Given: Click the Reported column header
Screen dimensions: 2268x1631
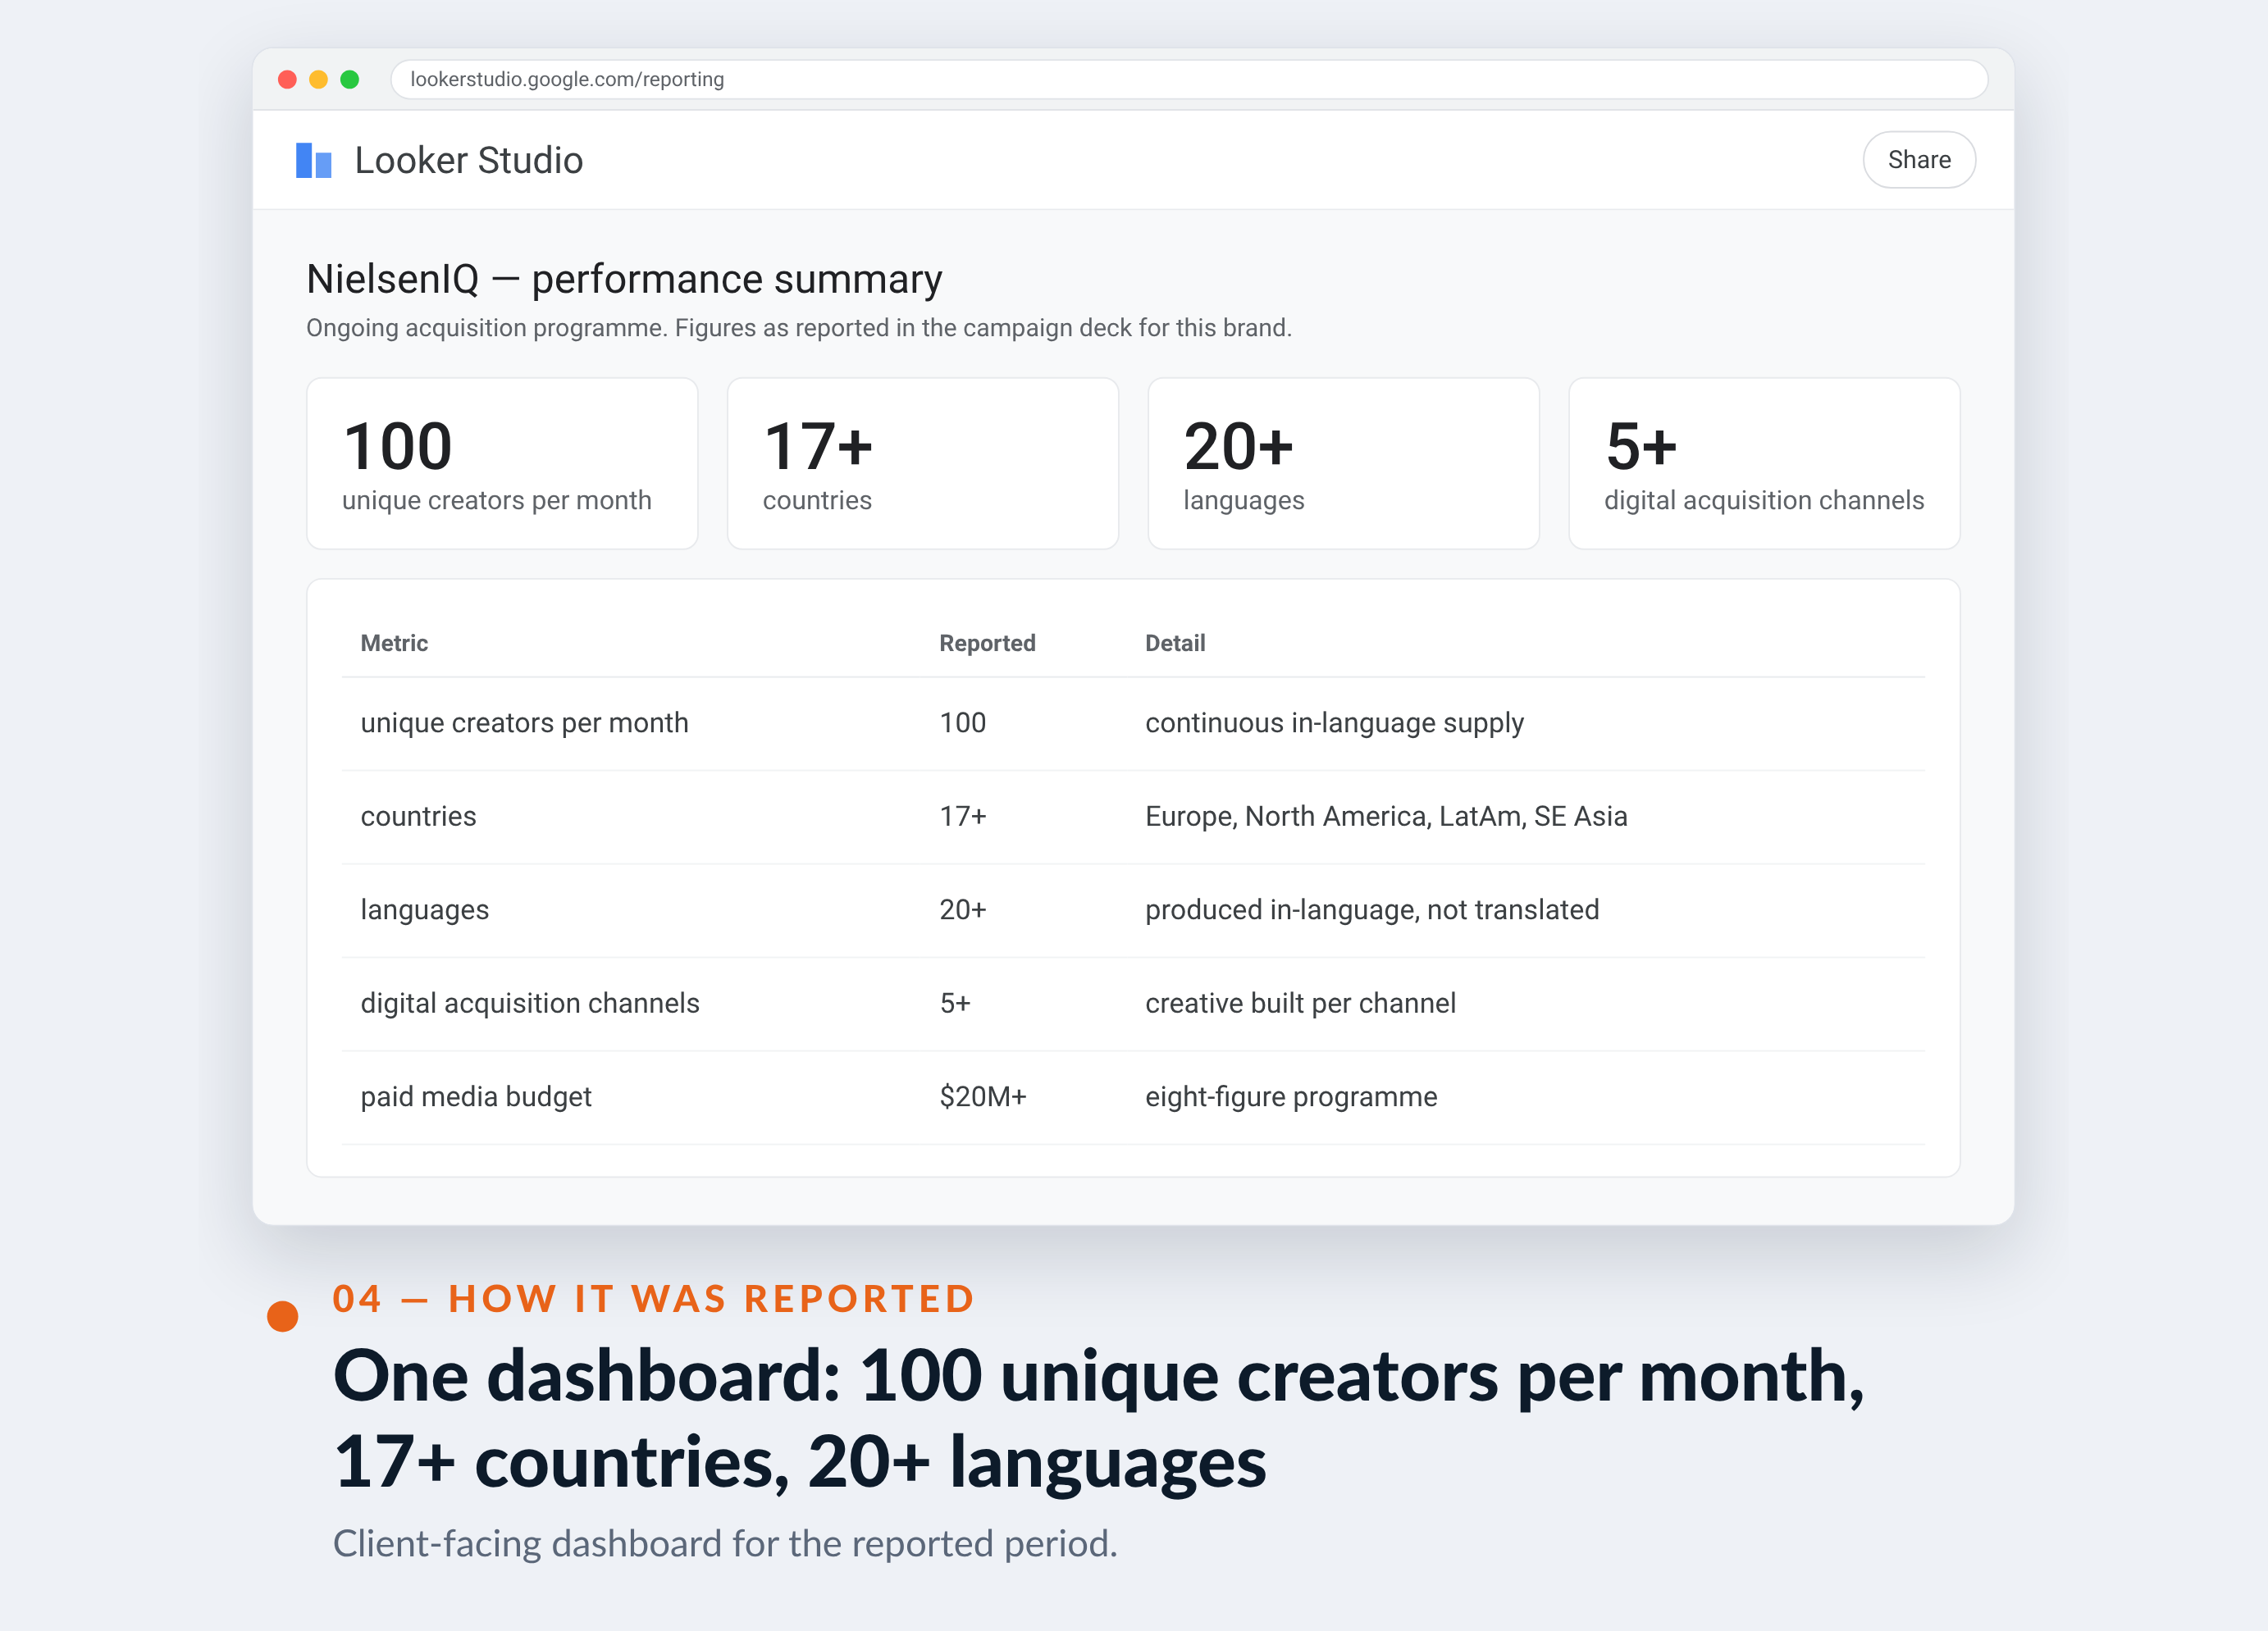Looking at the screenshot, I should pyautogui.click(x=987, y=643).
